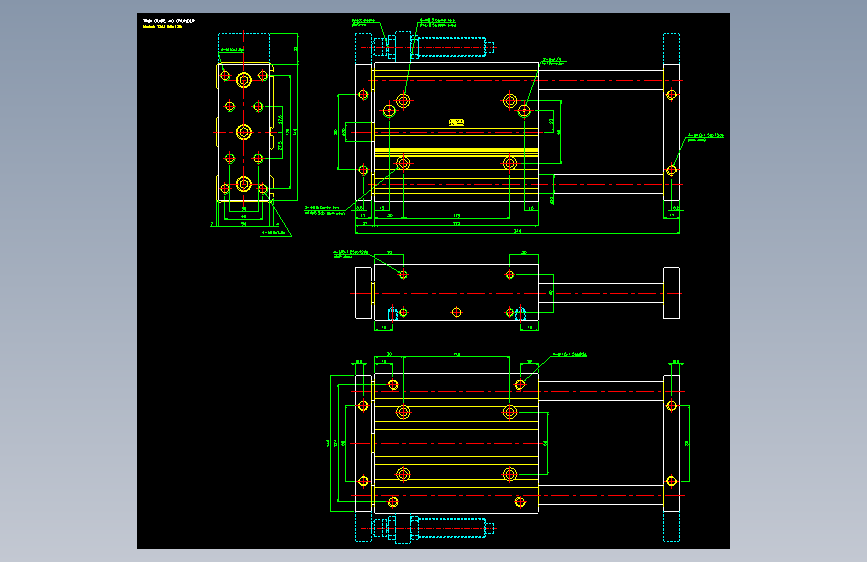Viewport: 867px width, 562px height.
Task: Select dashed cyan outline below bottom view's right plate
Action: [x=671, y=527]
